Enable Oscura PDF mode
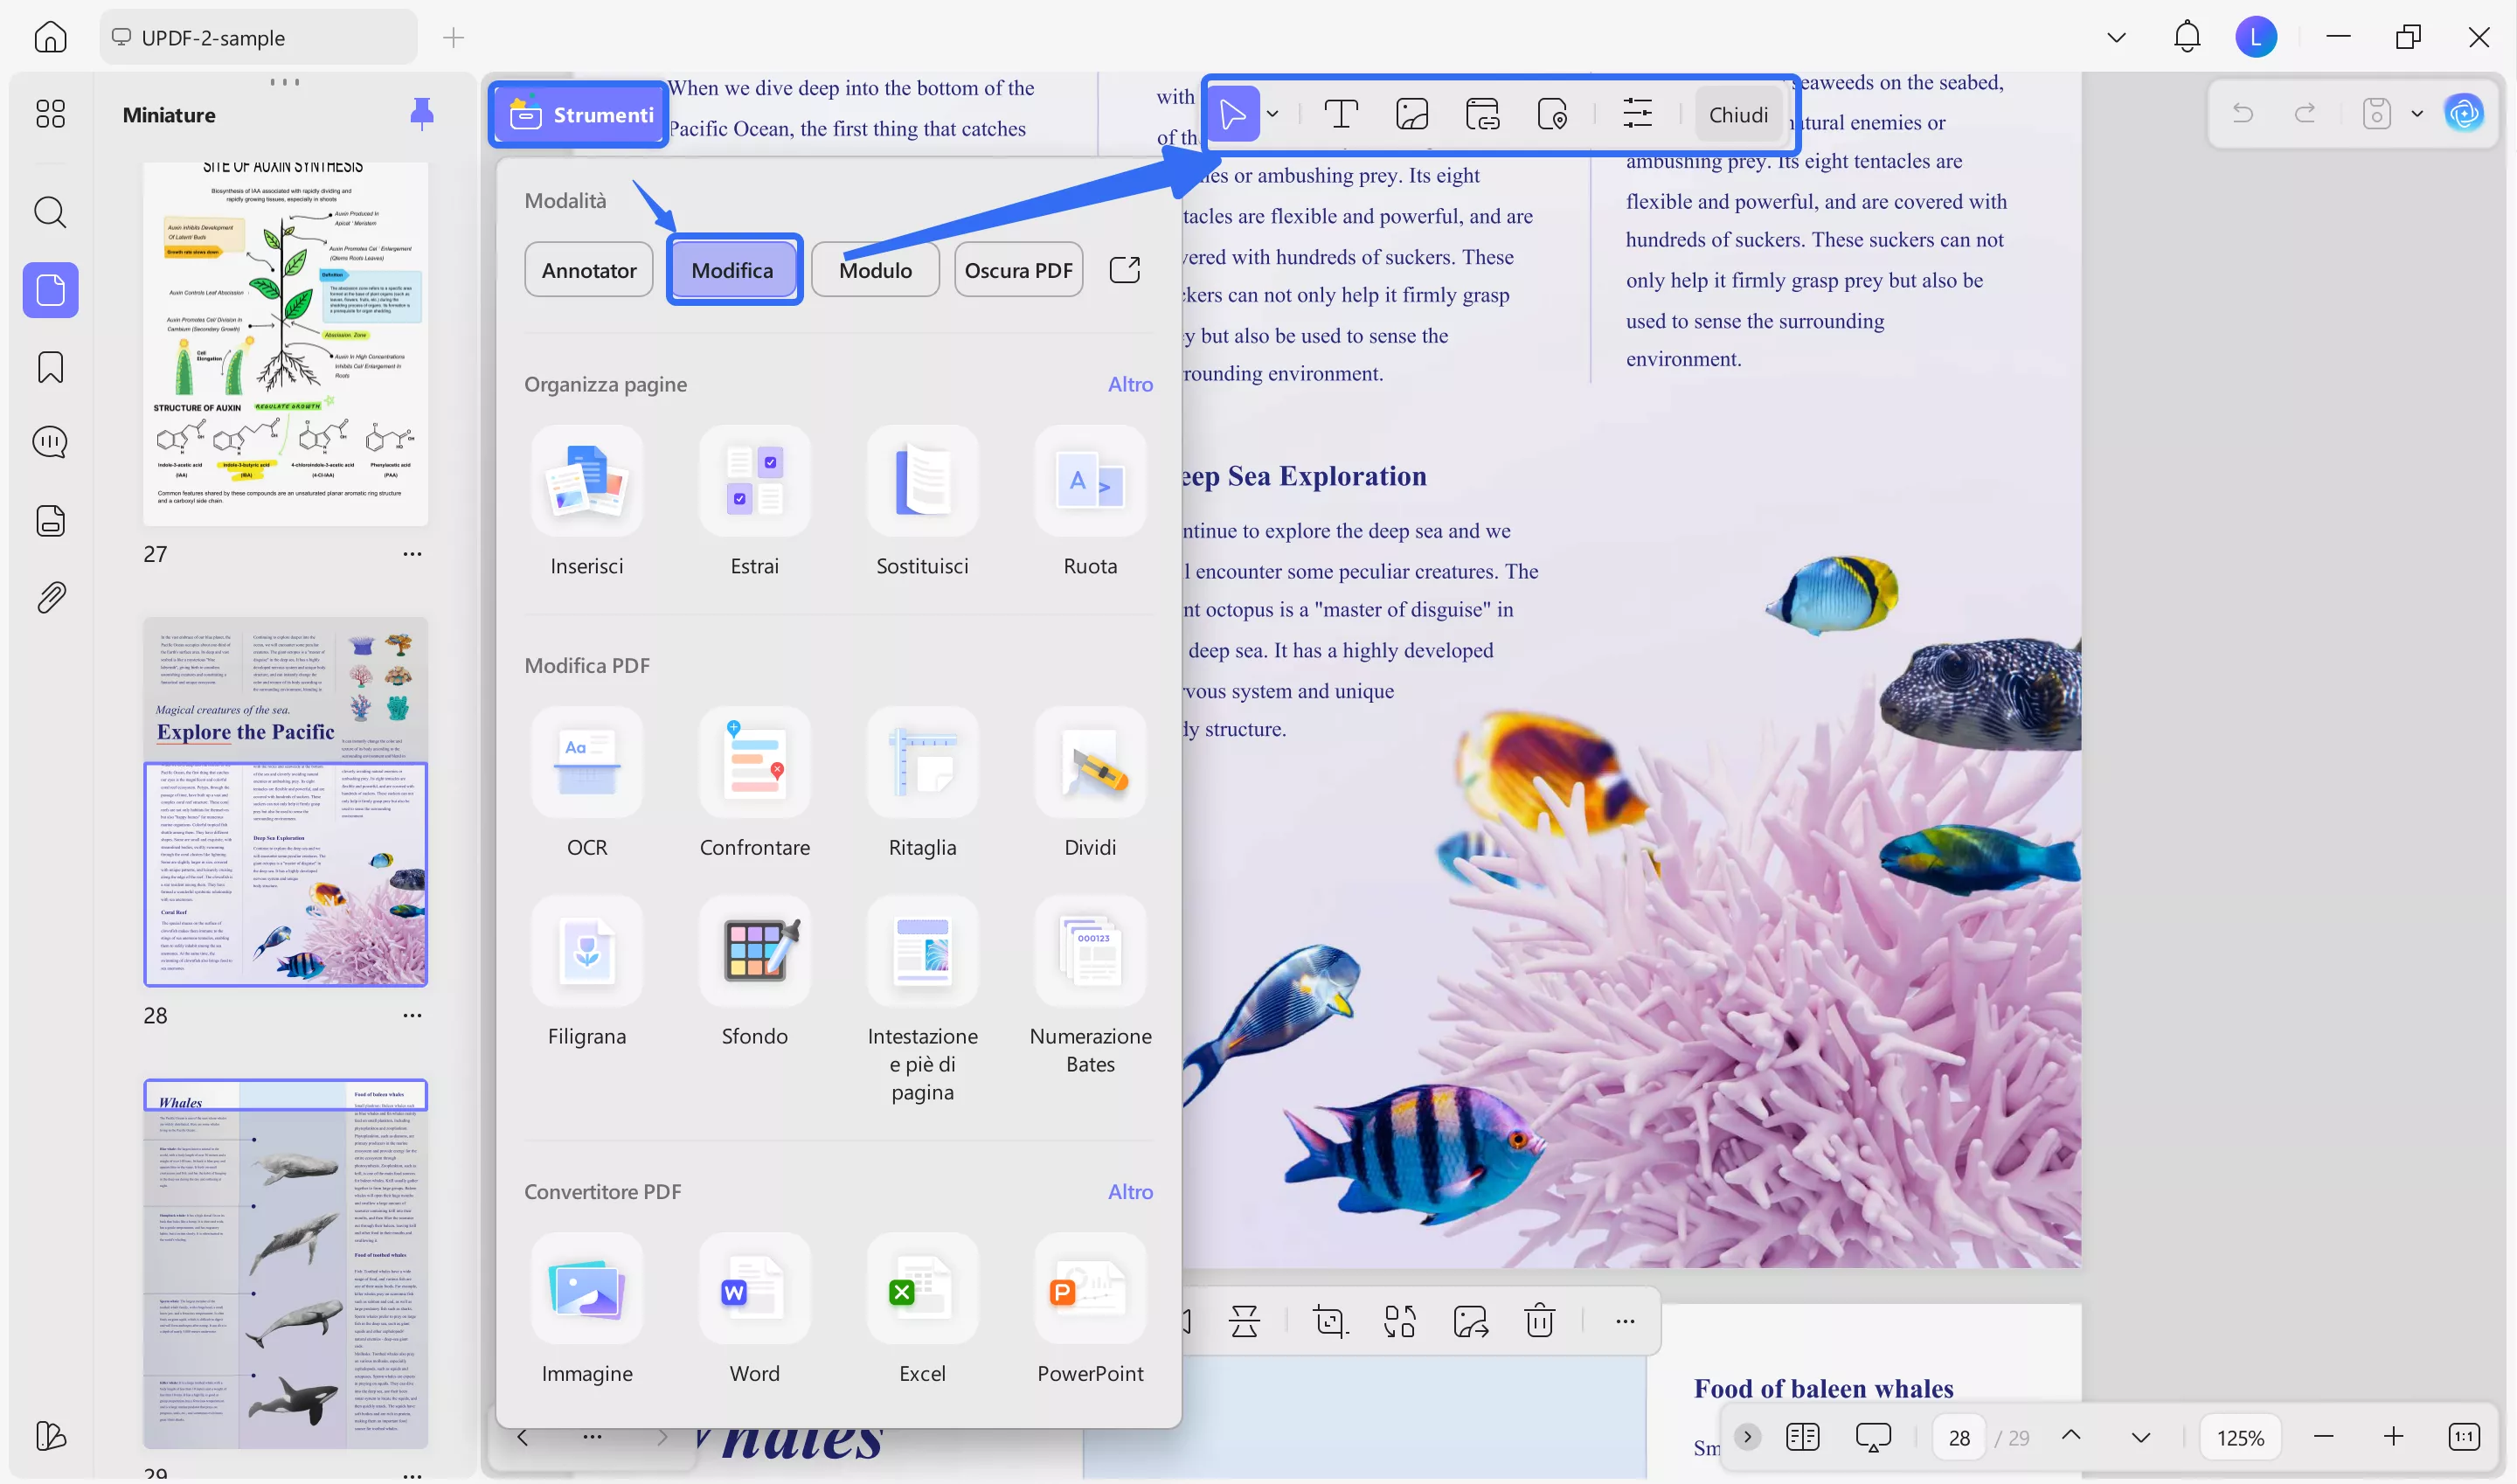This screenshot has width=2517, height=1484. (1018, 269)
